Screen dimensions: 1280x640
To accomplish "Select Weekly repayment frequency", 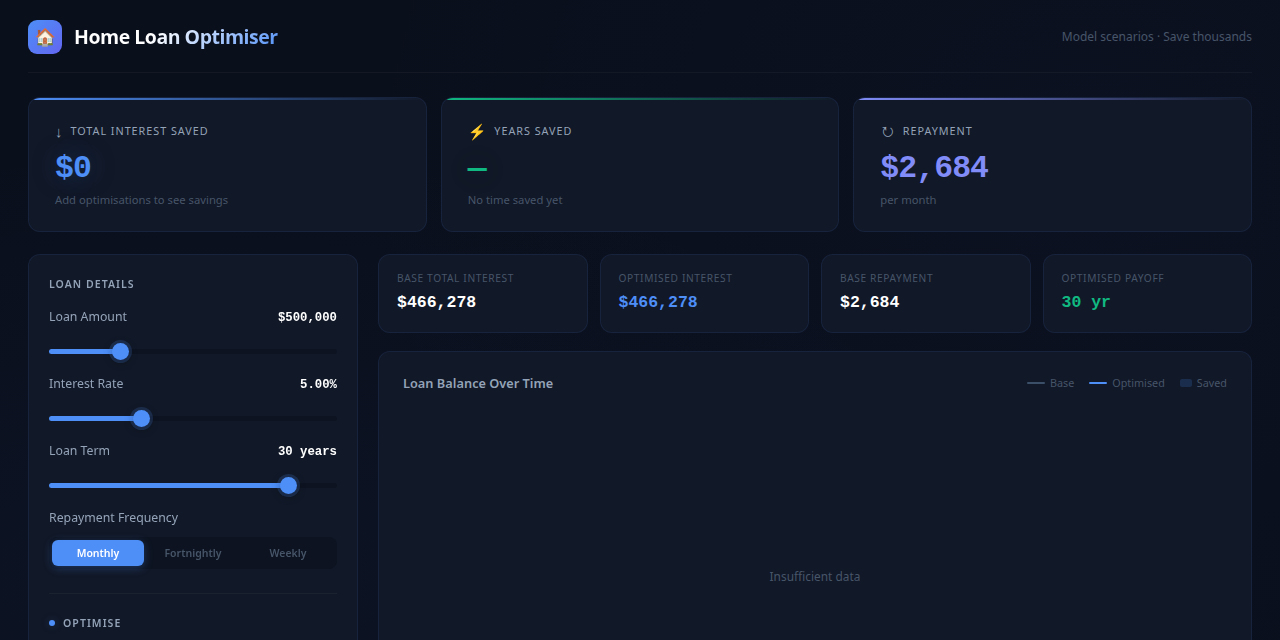I will click(x=288, y=553).
